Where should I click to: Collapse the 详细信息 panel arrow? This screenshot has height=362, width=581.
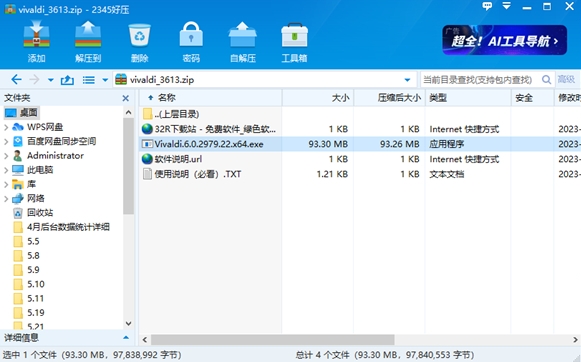(x=126, y=338)
